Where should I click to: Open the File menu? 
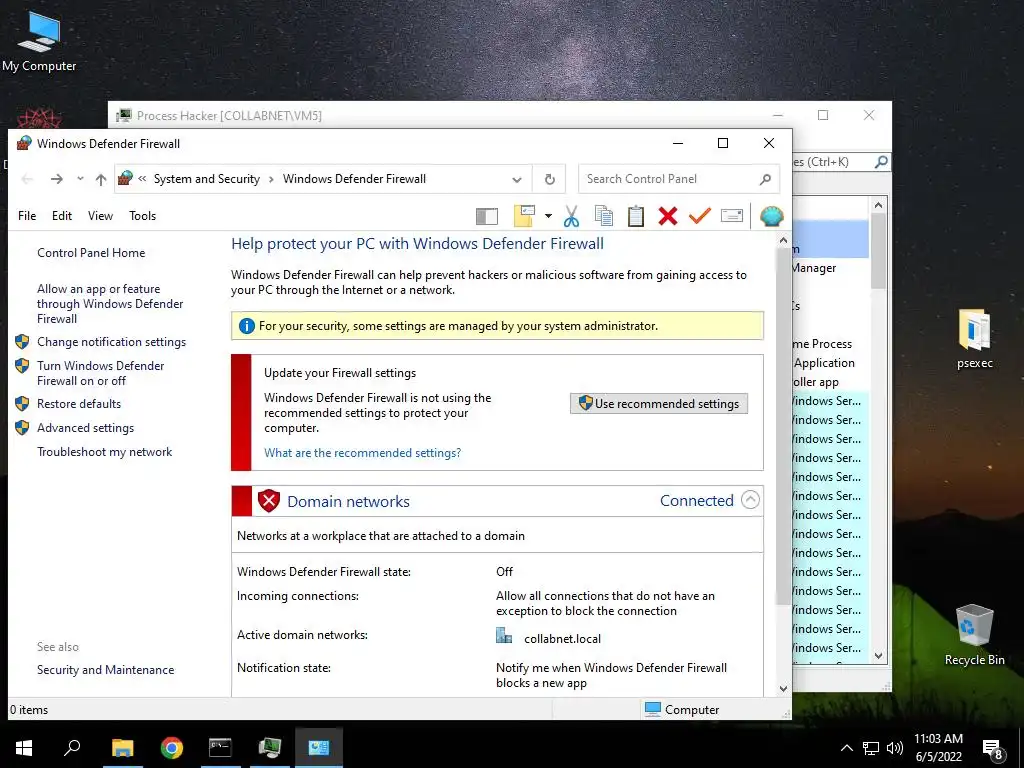coord(27,216)
